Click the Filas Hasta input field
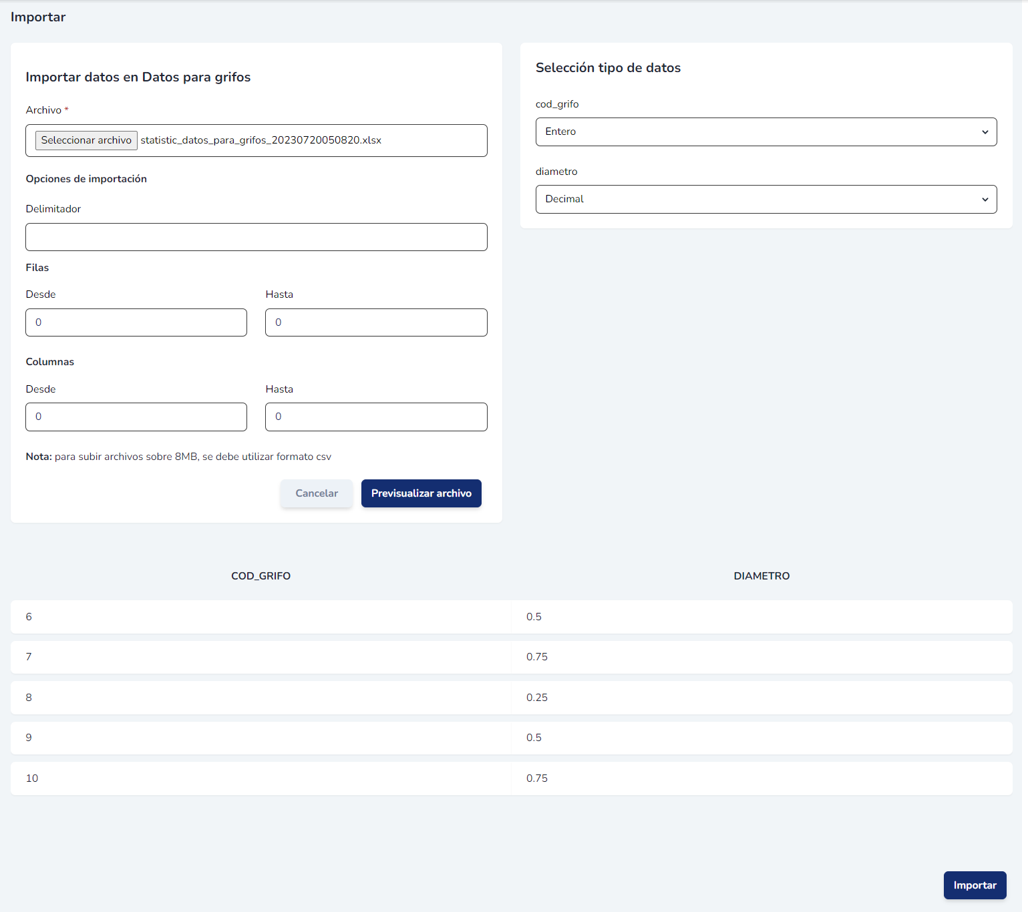Viewport: 1028px width, 912px height. click(x=376, y=323)
